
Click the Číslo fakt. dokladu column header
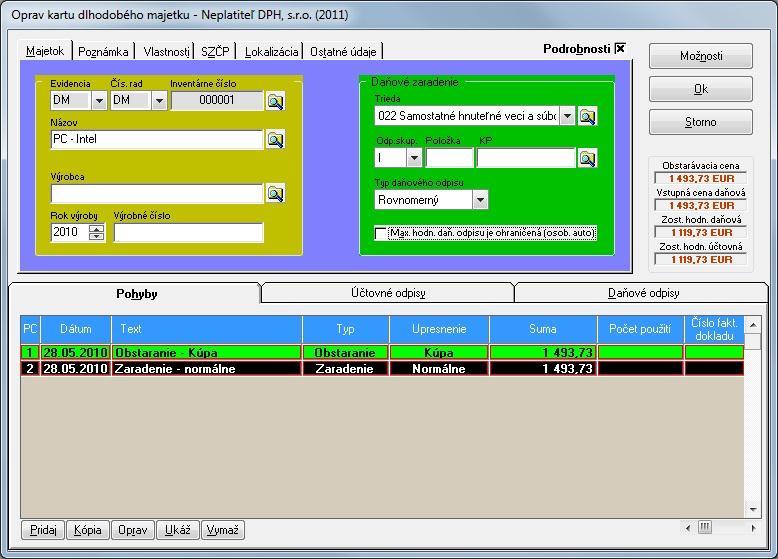tap(714, 329)
